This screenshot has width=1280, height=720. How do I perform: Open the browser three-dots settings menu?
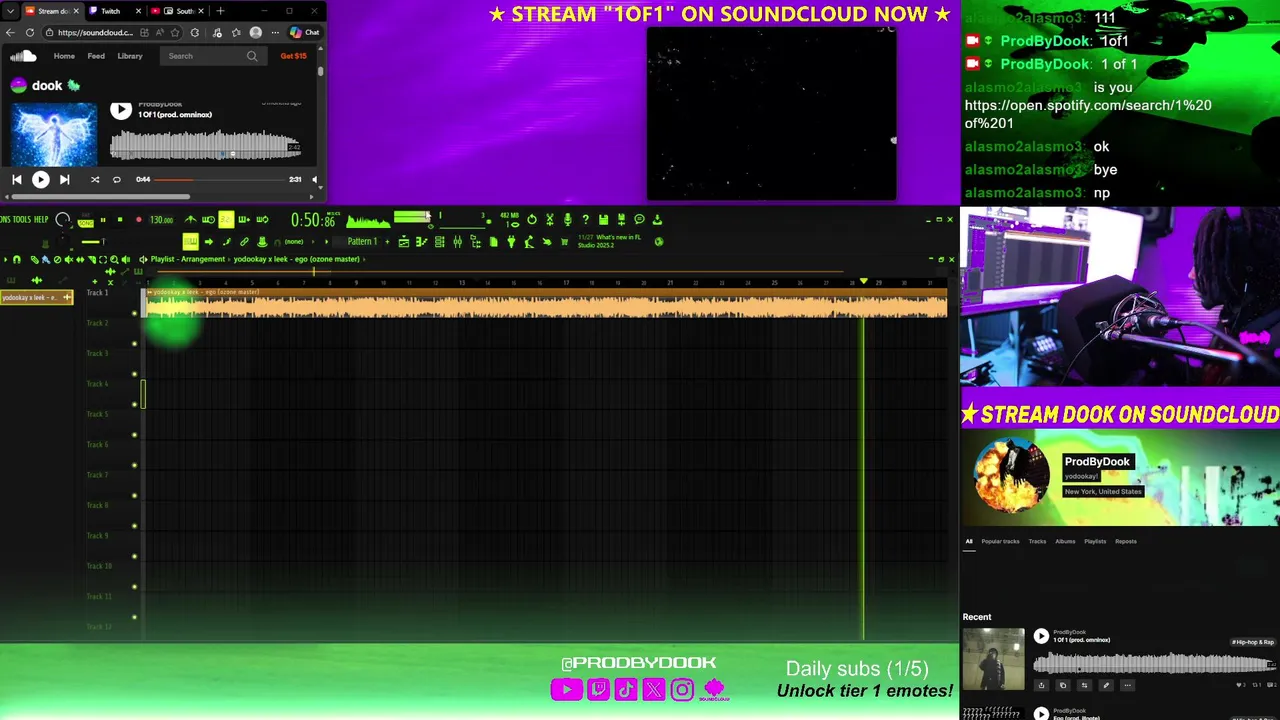point(275,32)
